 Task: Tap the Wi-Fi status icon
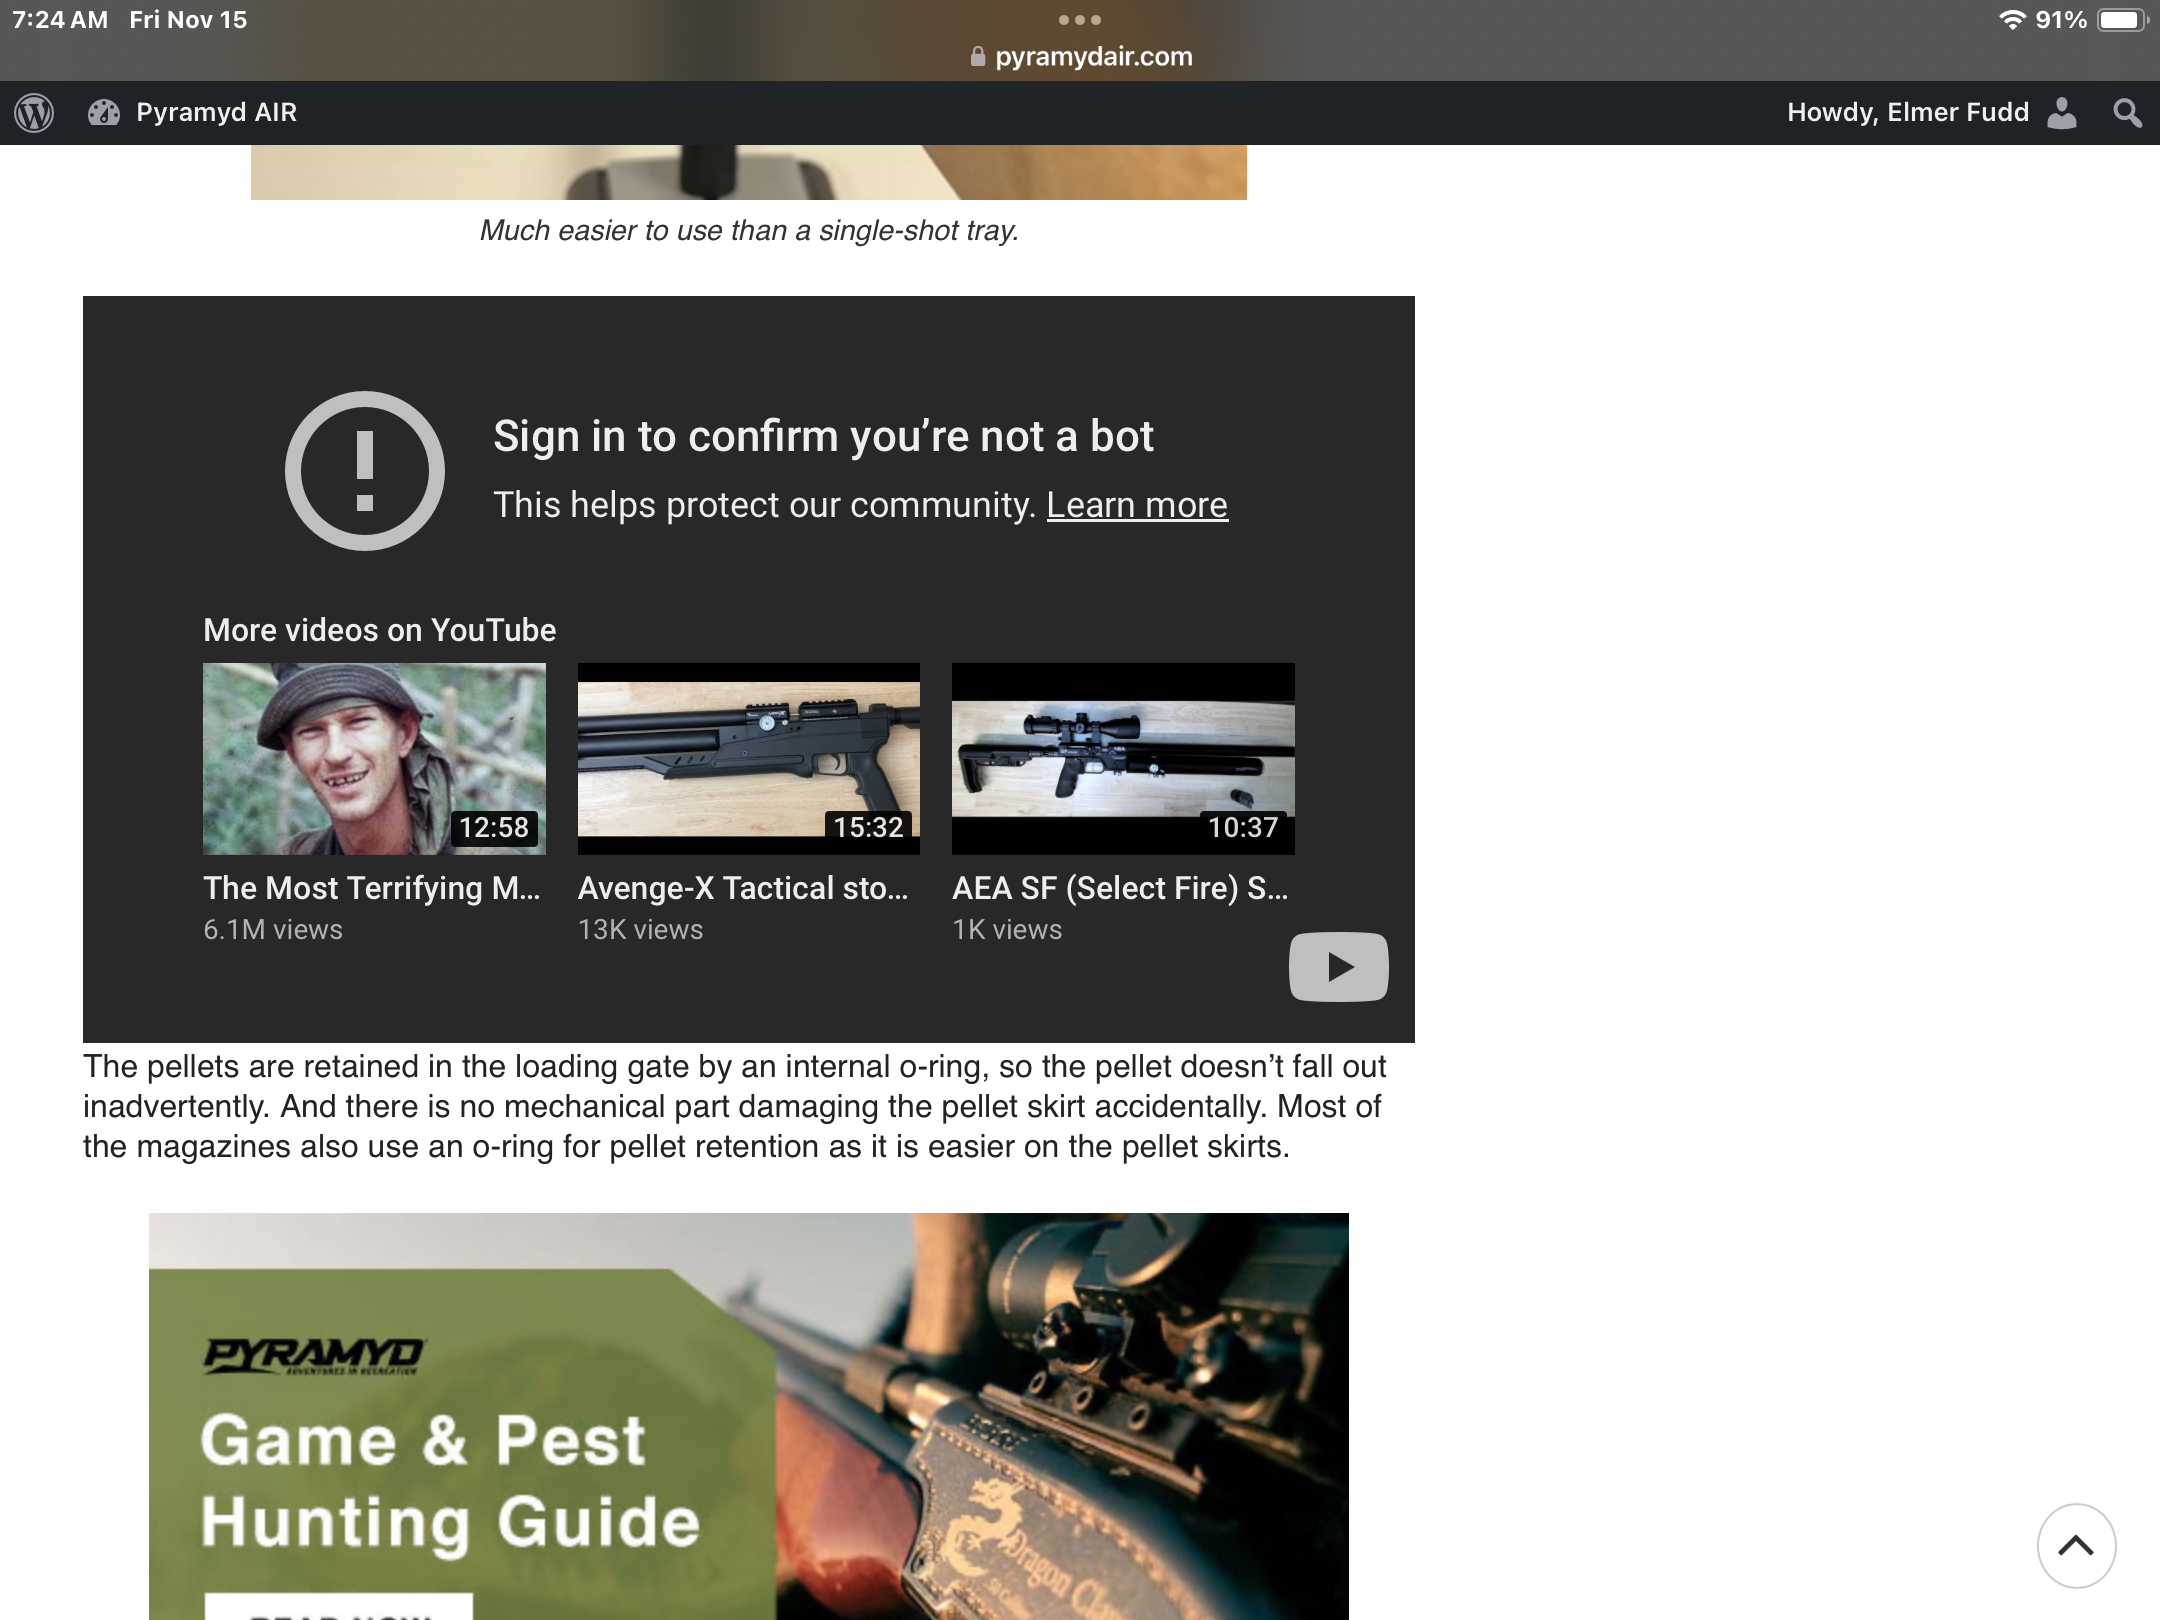pyautogui.click(x=2012, y=20)
